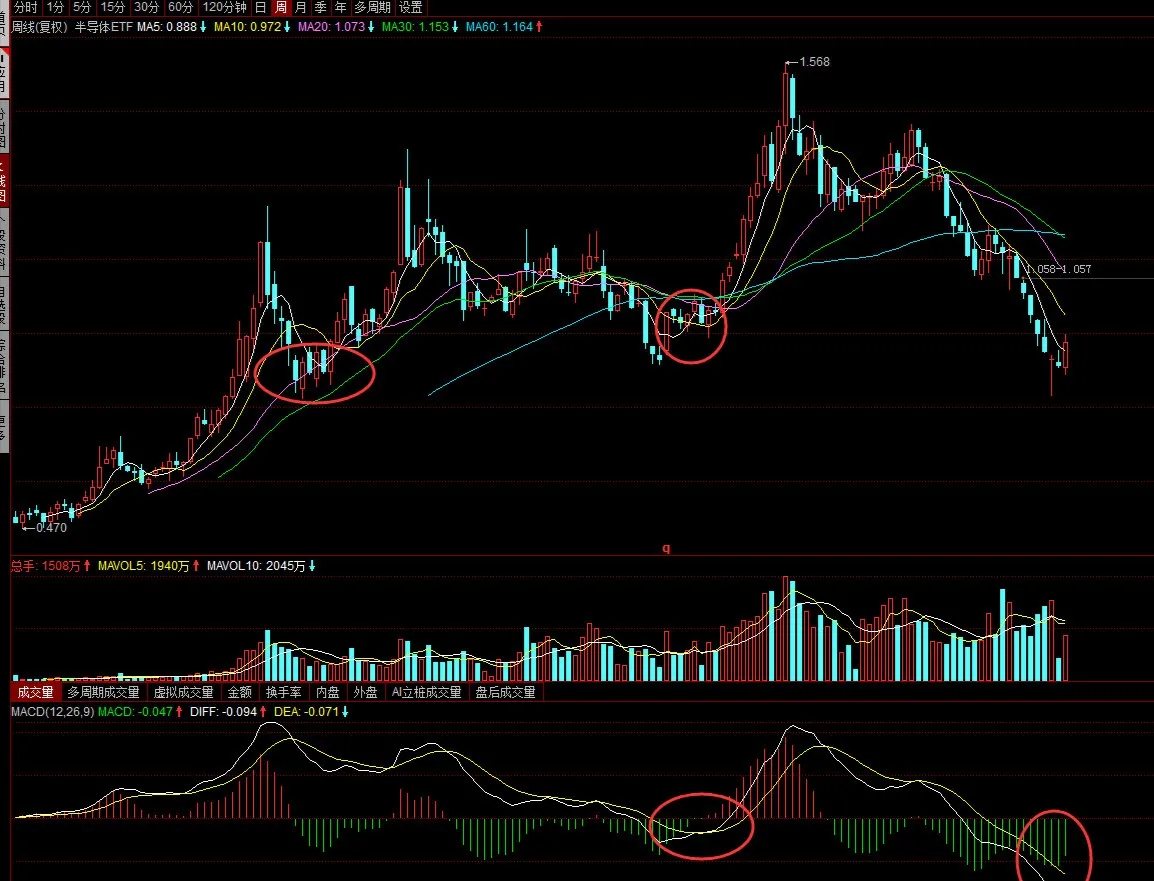Switch to the 内盘 indicator tab
1154x881 pixels.
[328, 692]
